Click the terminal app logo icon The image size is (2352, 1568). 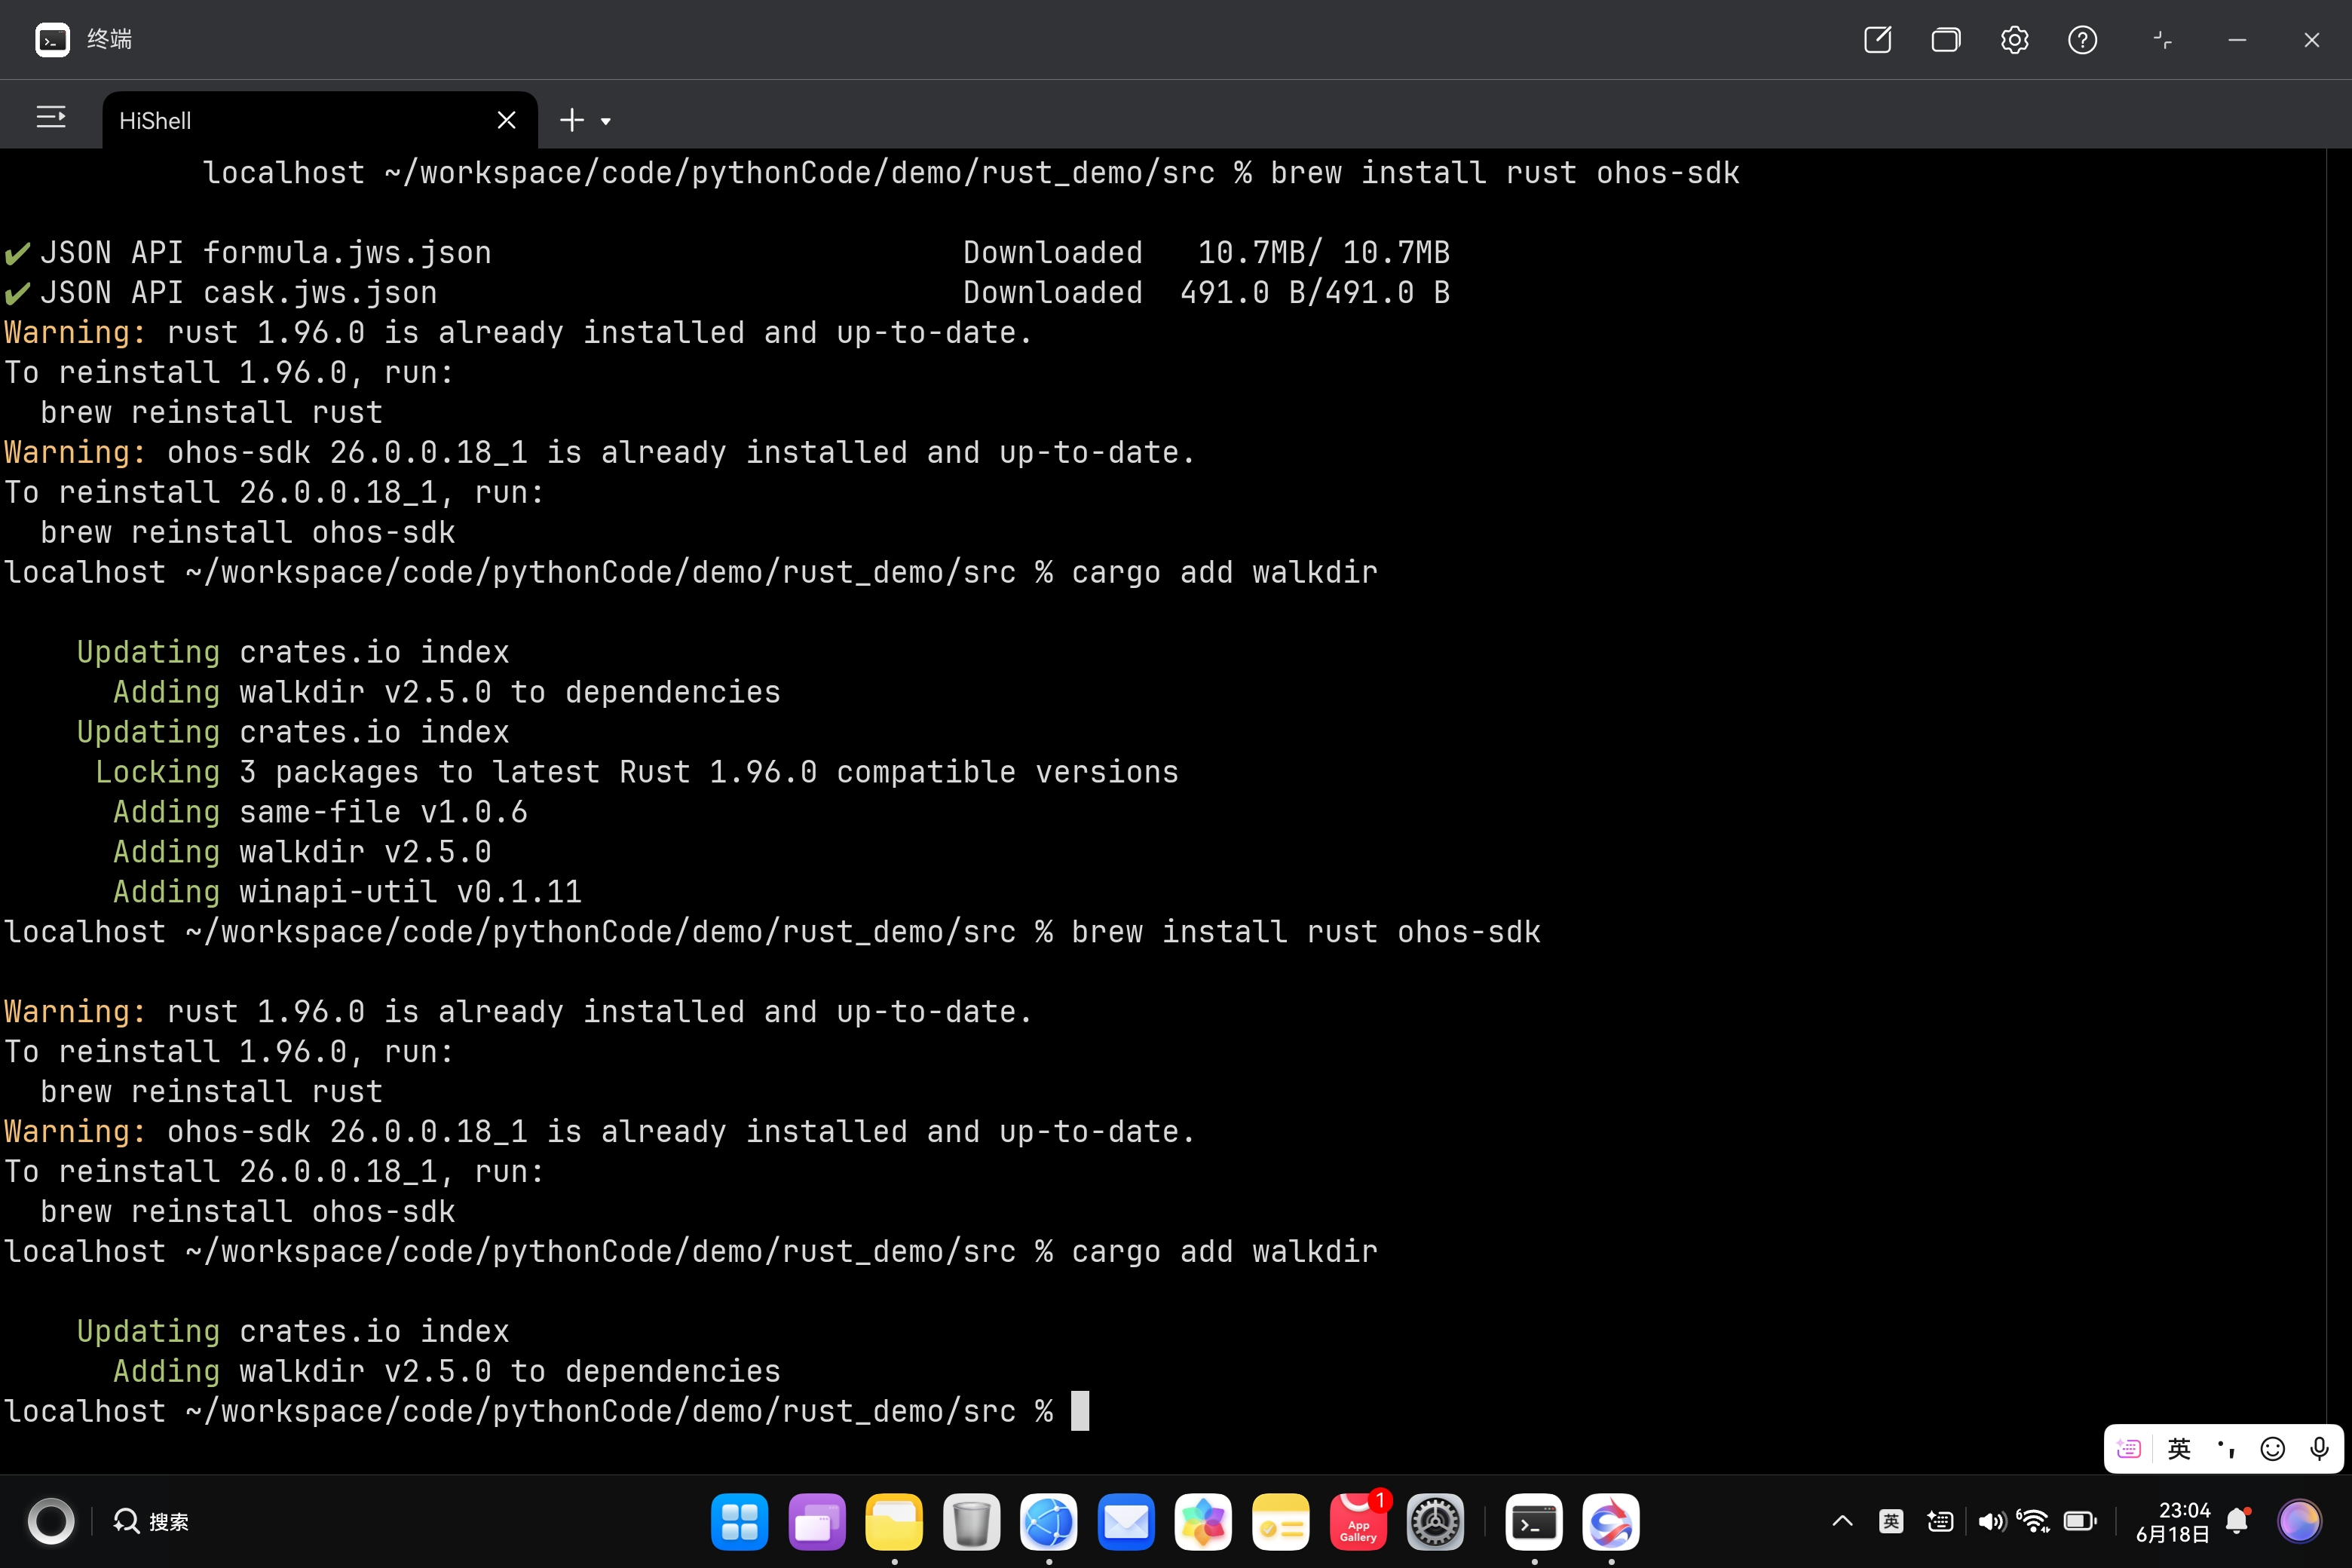52,40
